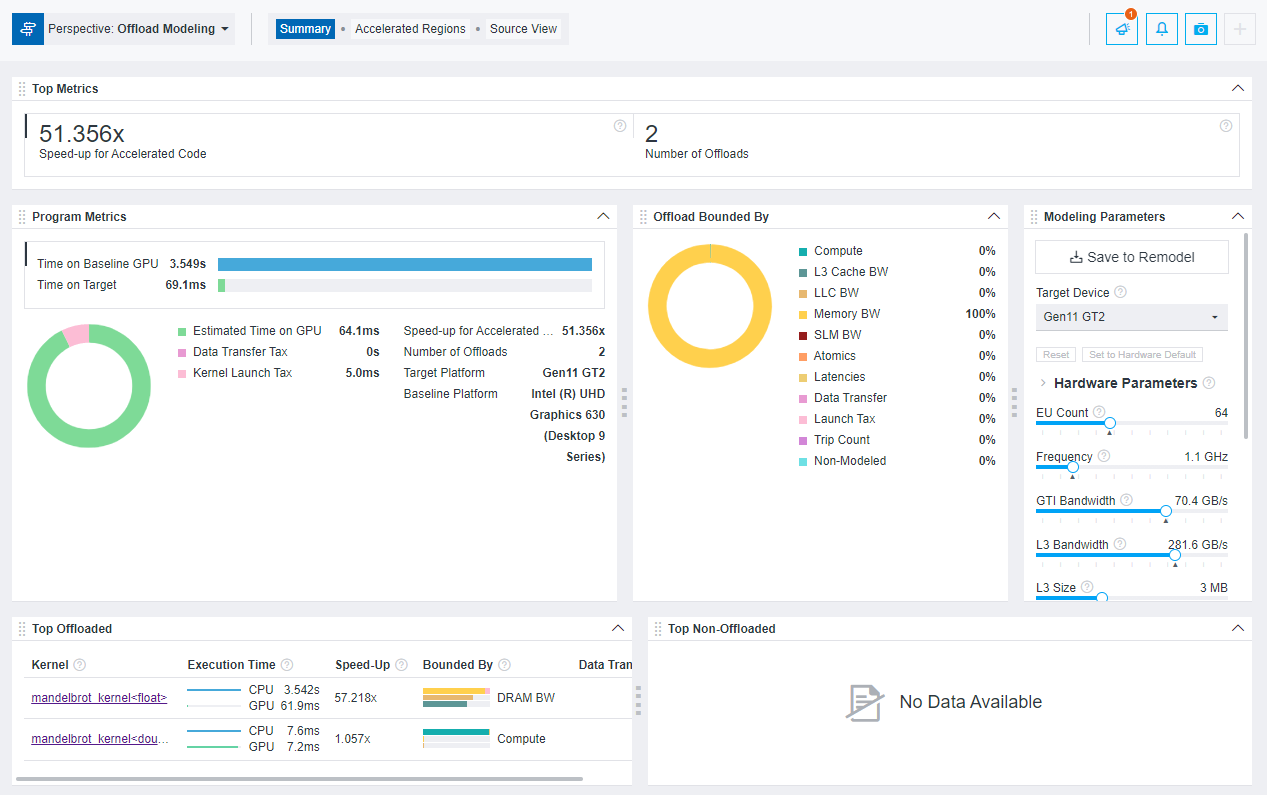Click the bell notifications icon

pos(1161,29)
